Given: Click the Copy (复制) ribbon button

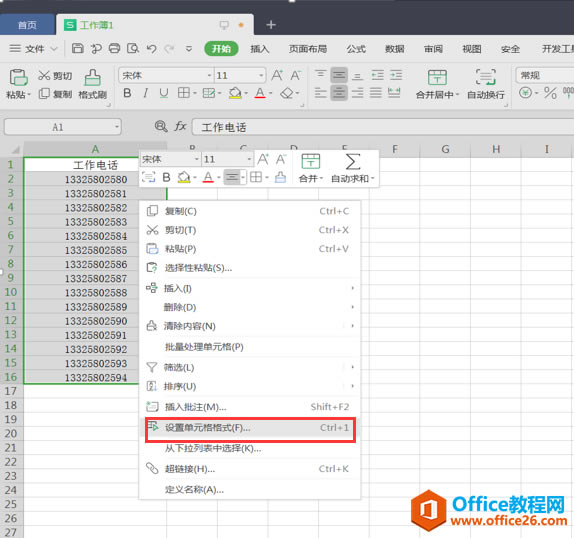Looking at the screenshot, I should [x=55, y=94].
